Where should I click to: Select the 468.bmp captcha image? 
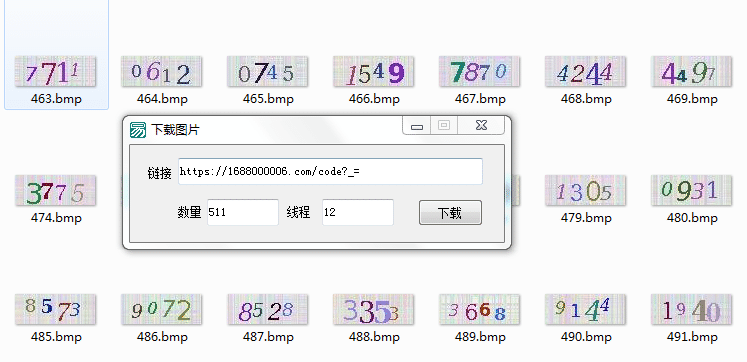[585, 71]
